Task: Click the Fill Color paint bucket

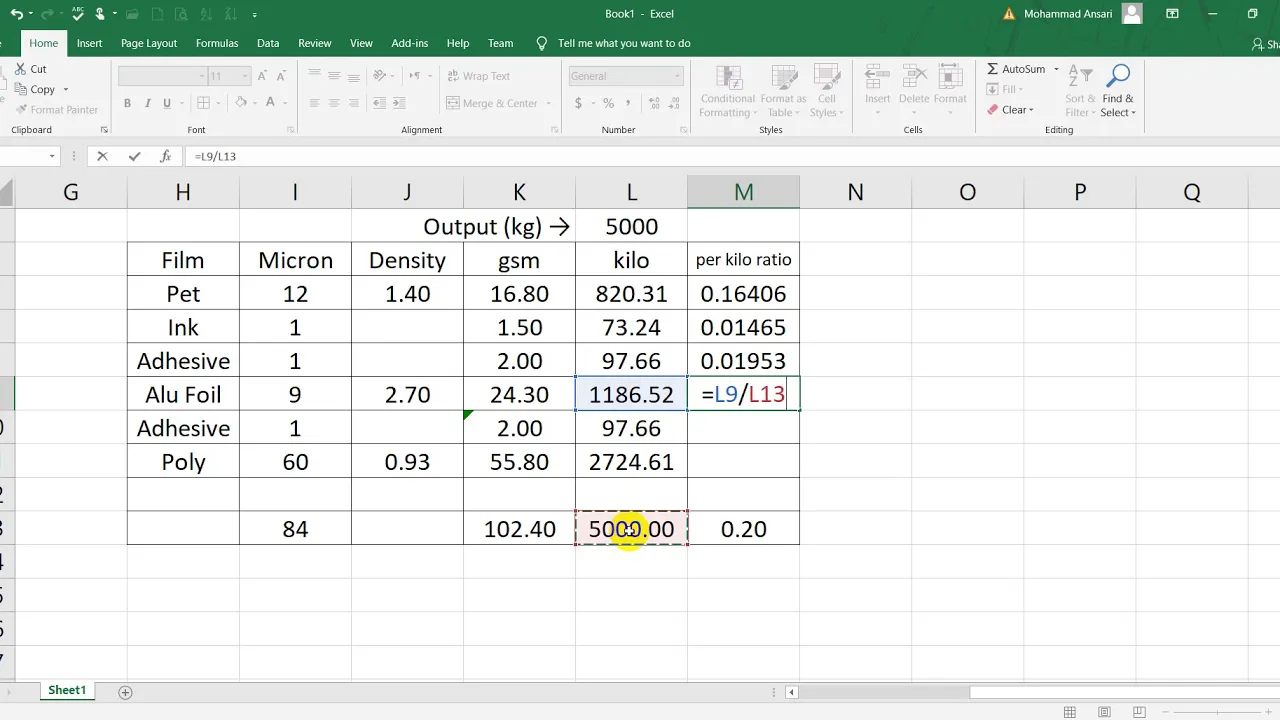Action: click(241, 103)
